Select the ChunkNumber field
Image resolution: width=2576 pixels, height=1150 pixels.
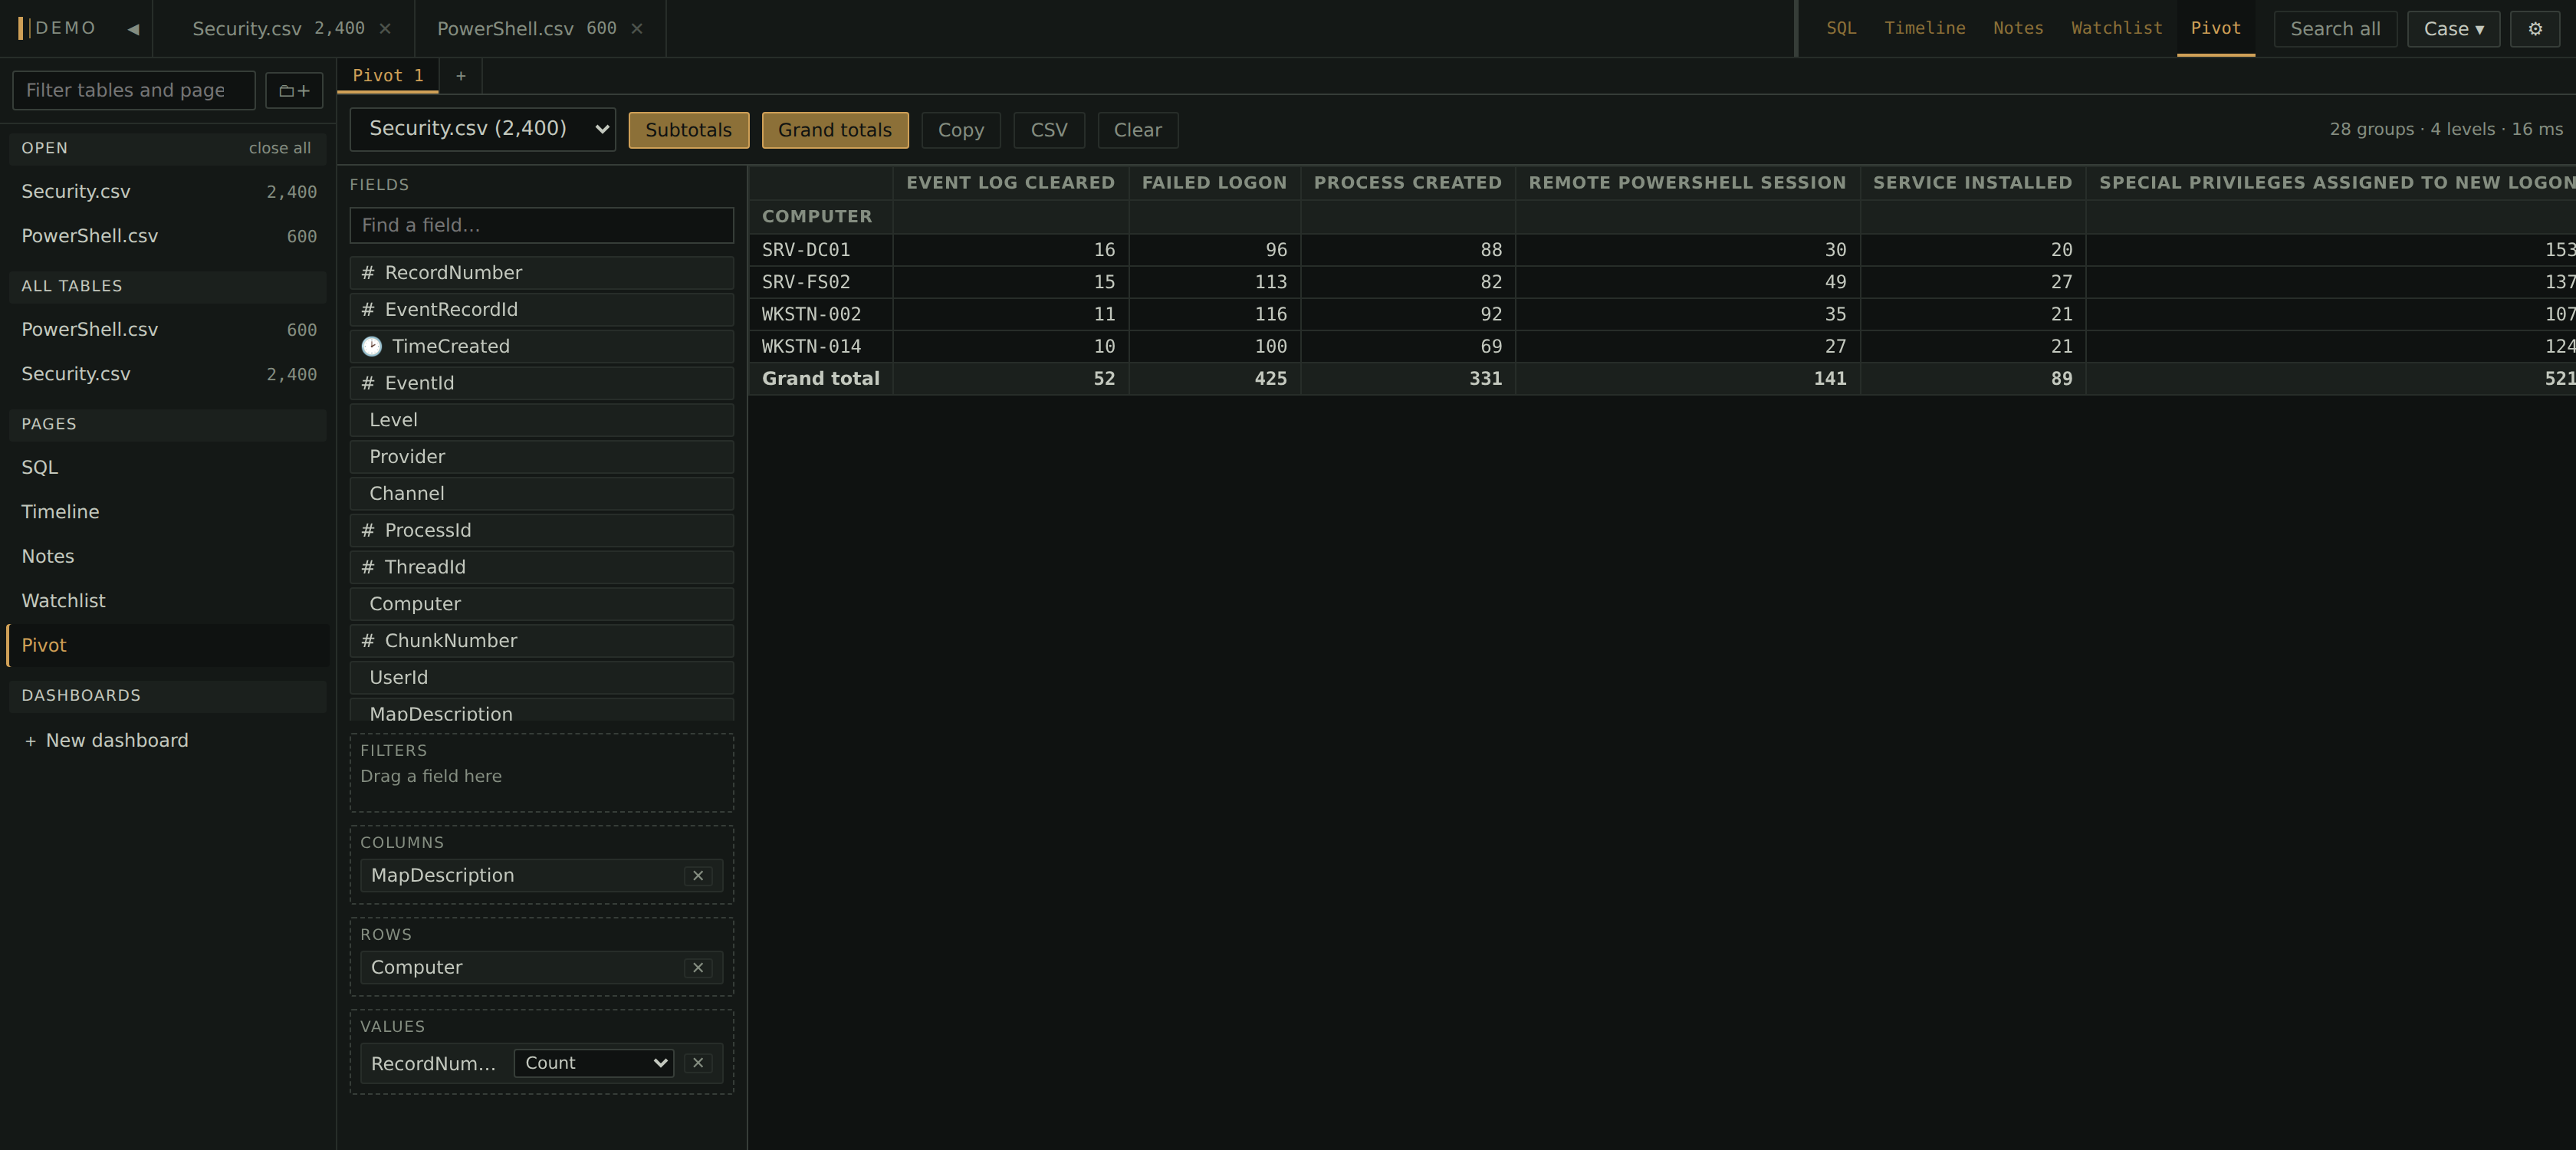[541, 641]
